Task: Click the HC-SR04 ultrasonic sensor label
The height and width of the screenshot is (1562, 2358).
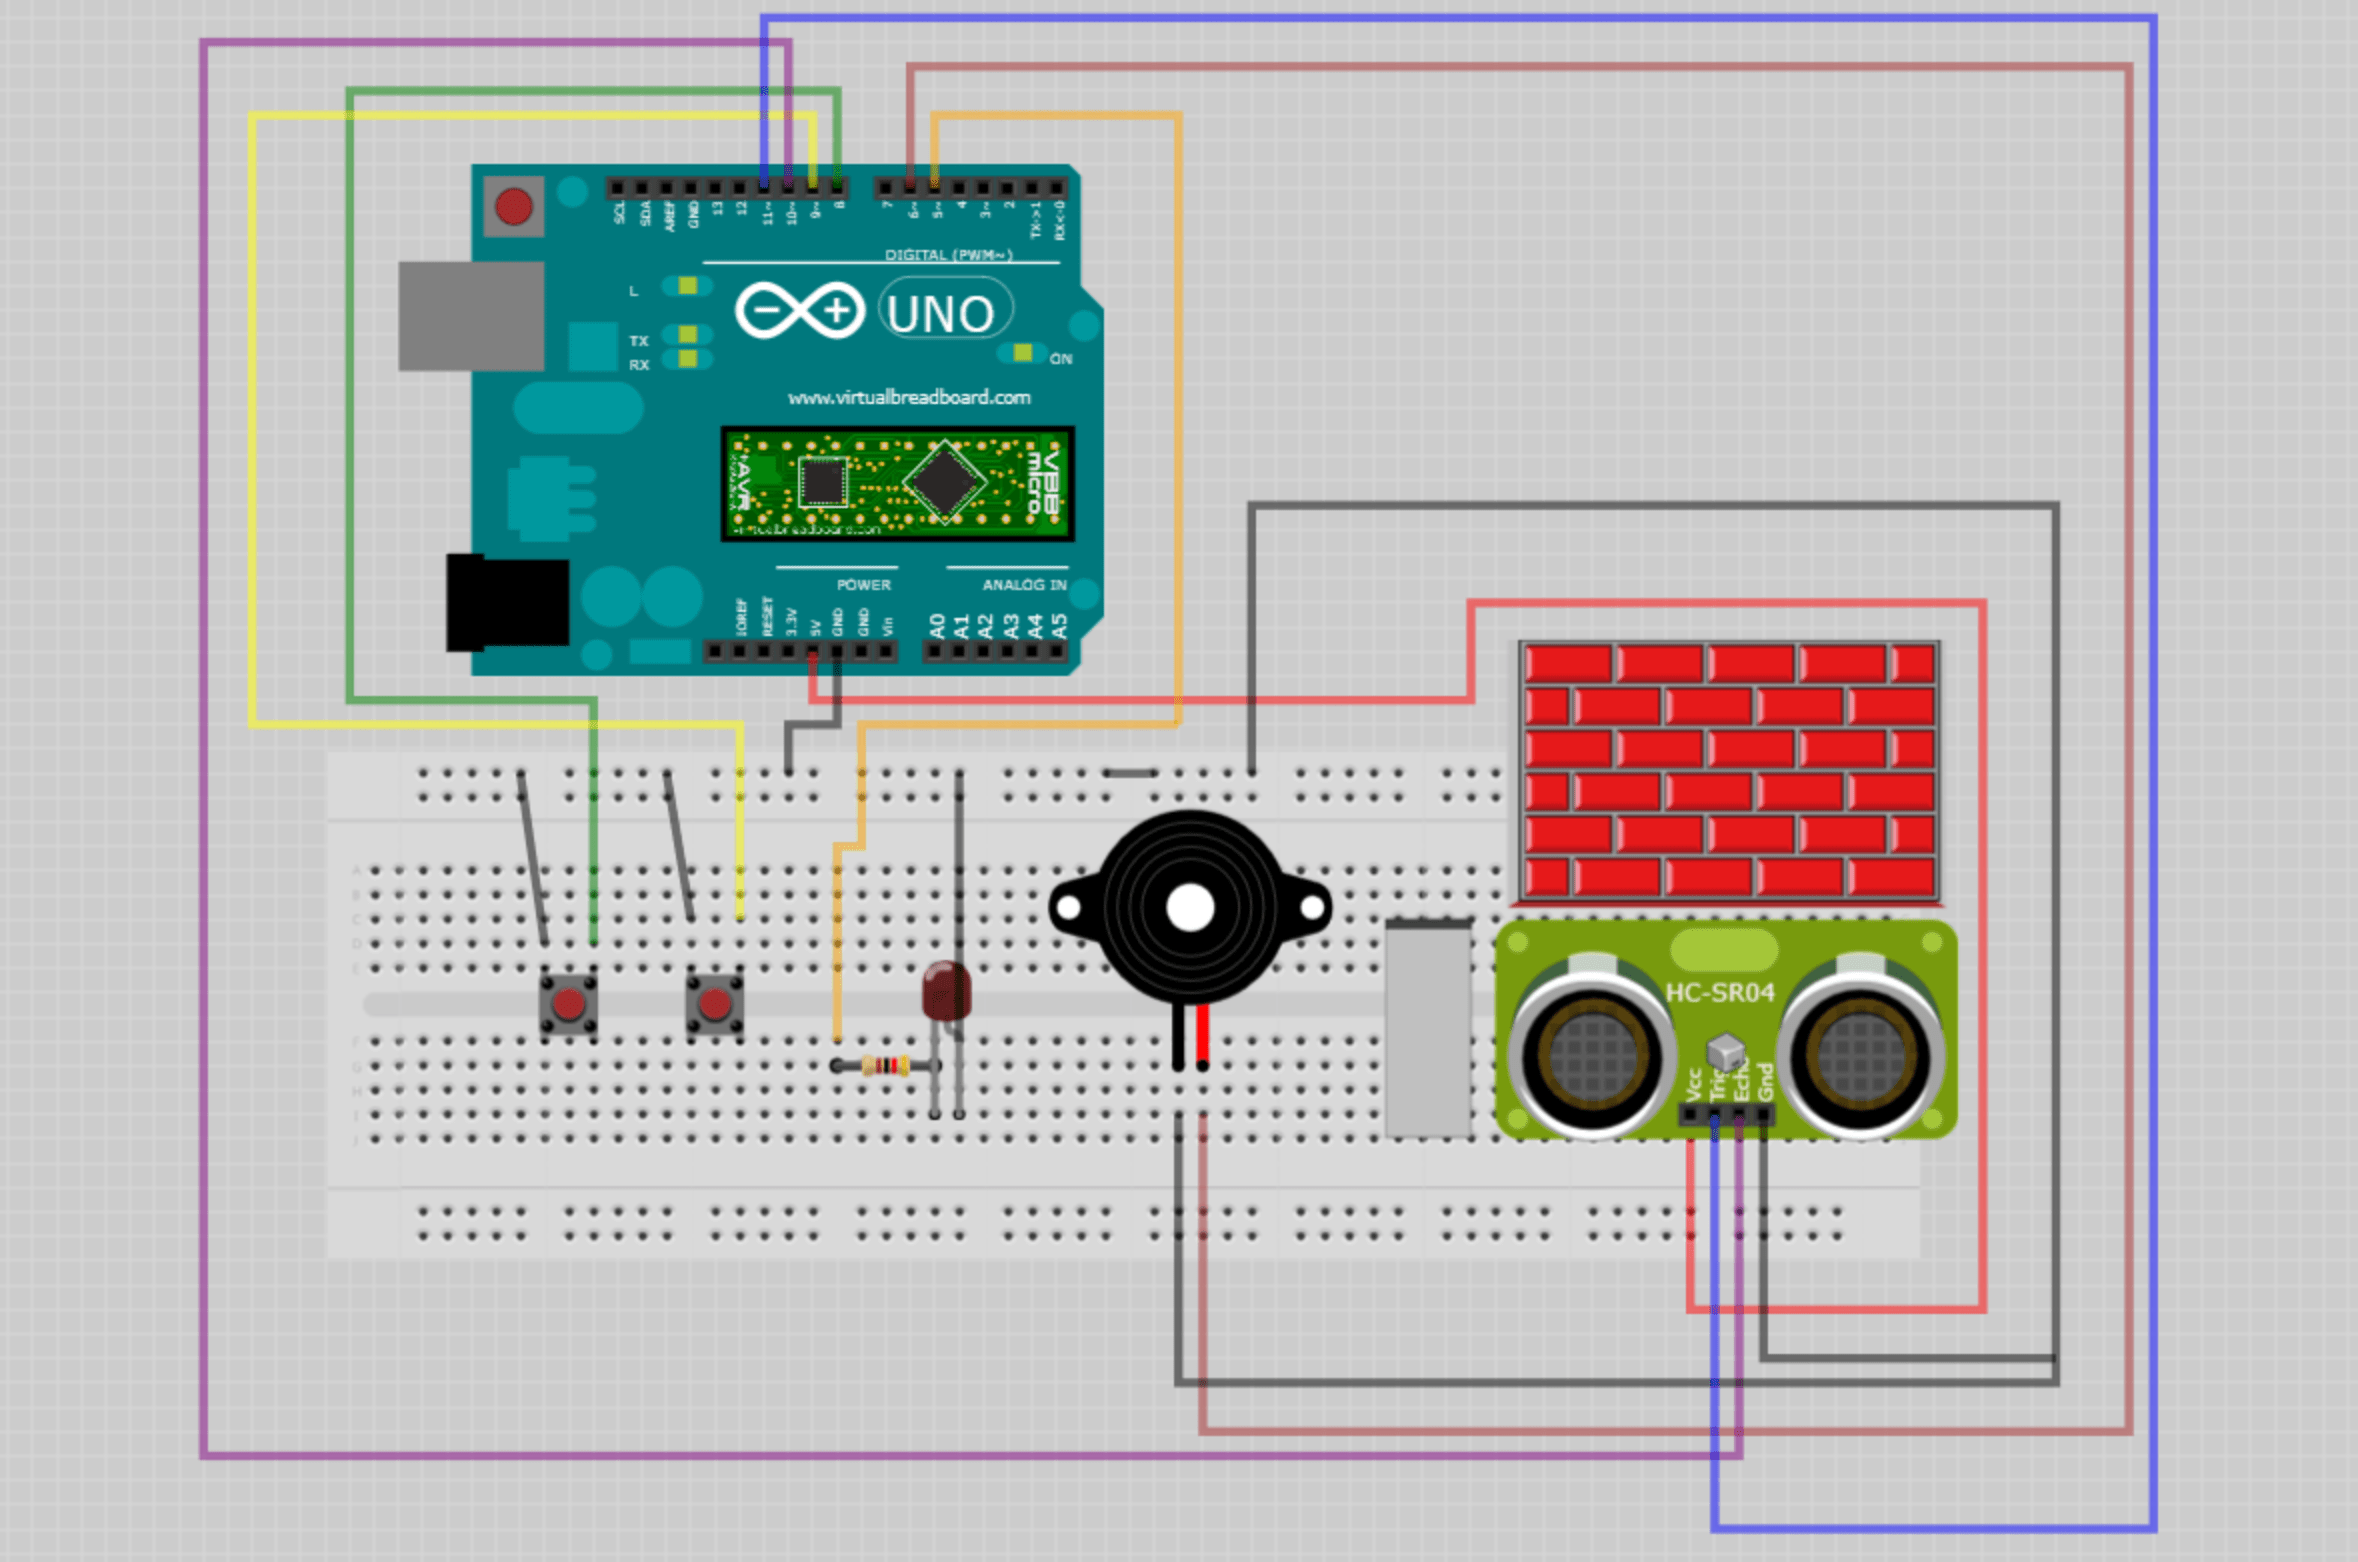Action: [1719, 992]
